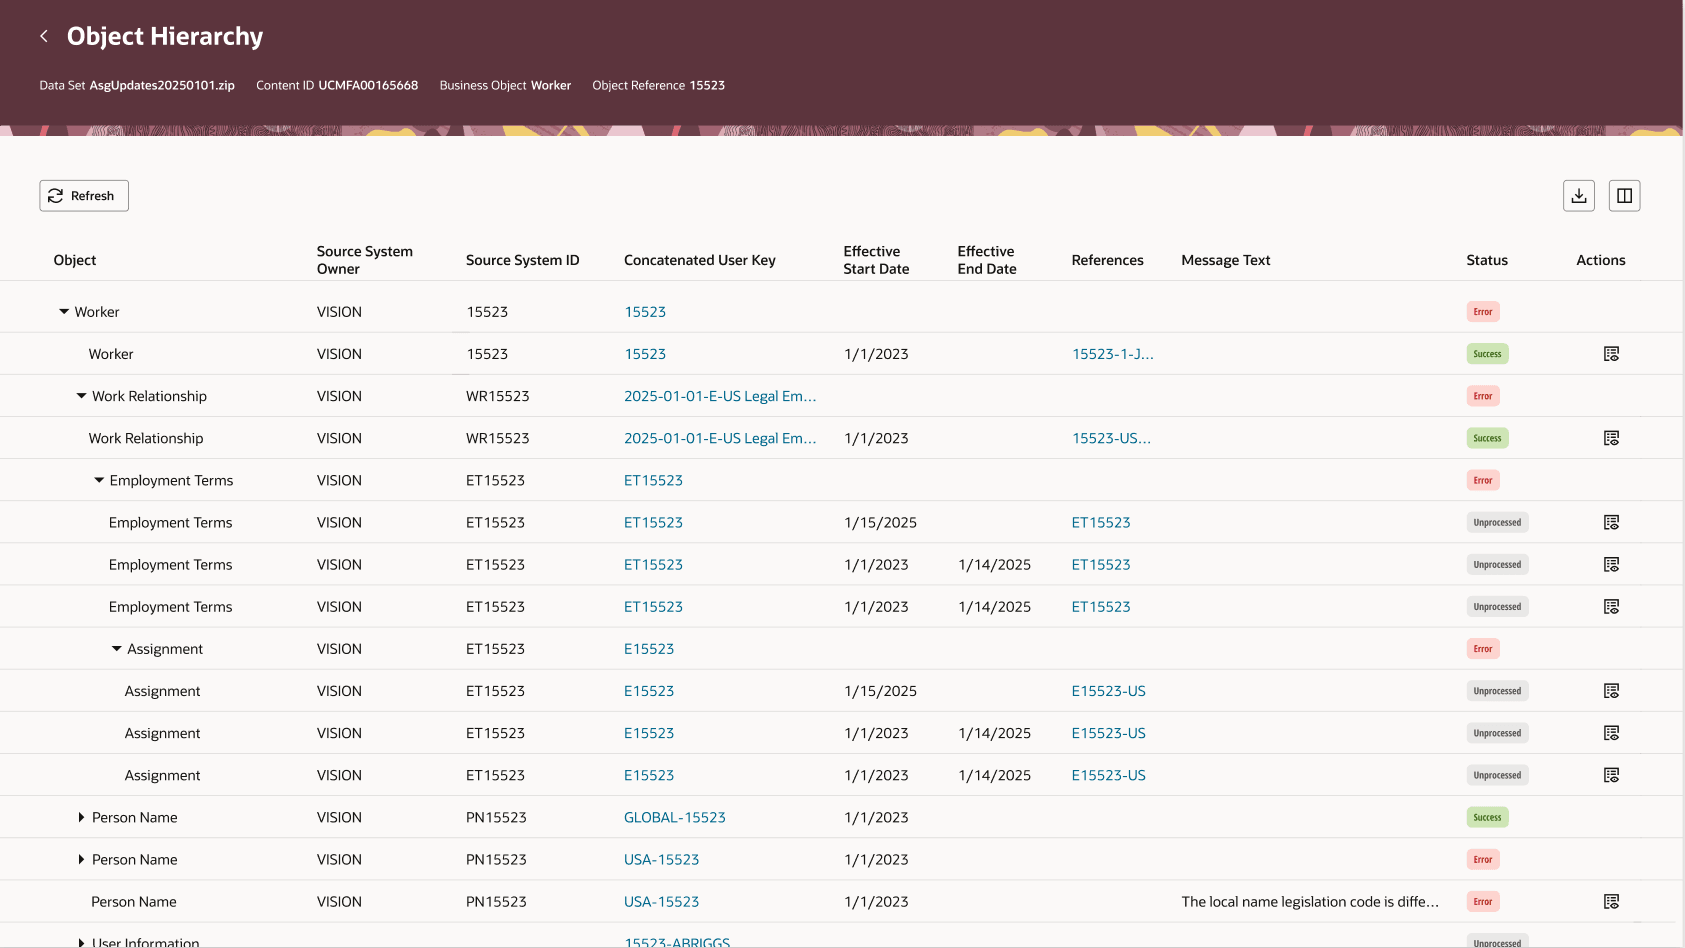Click view details icon on the Person Name error row

coord(1610,901)
